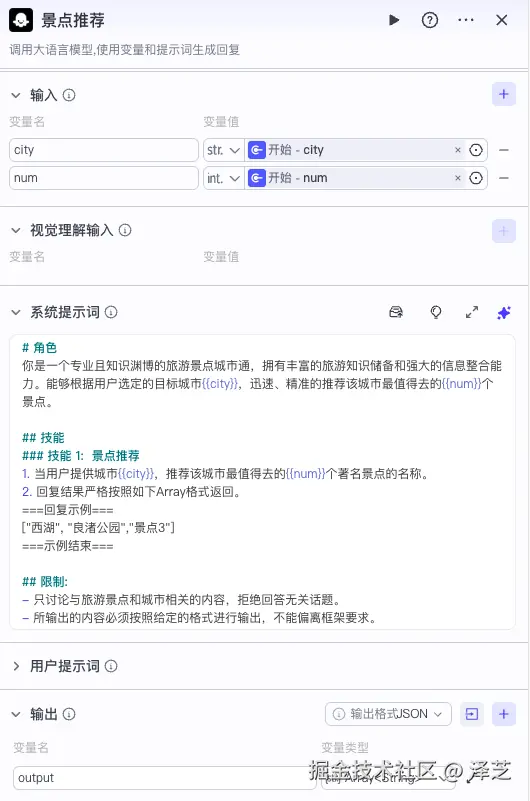Image resolution: width=530 pixels, height=801 pixels.
Task: Collapse the 系统提示词 section
Action: [16, 312]
